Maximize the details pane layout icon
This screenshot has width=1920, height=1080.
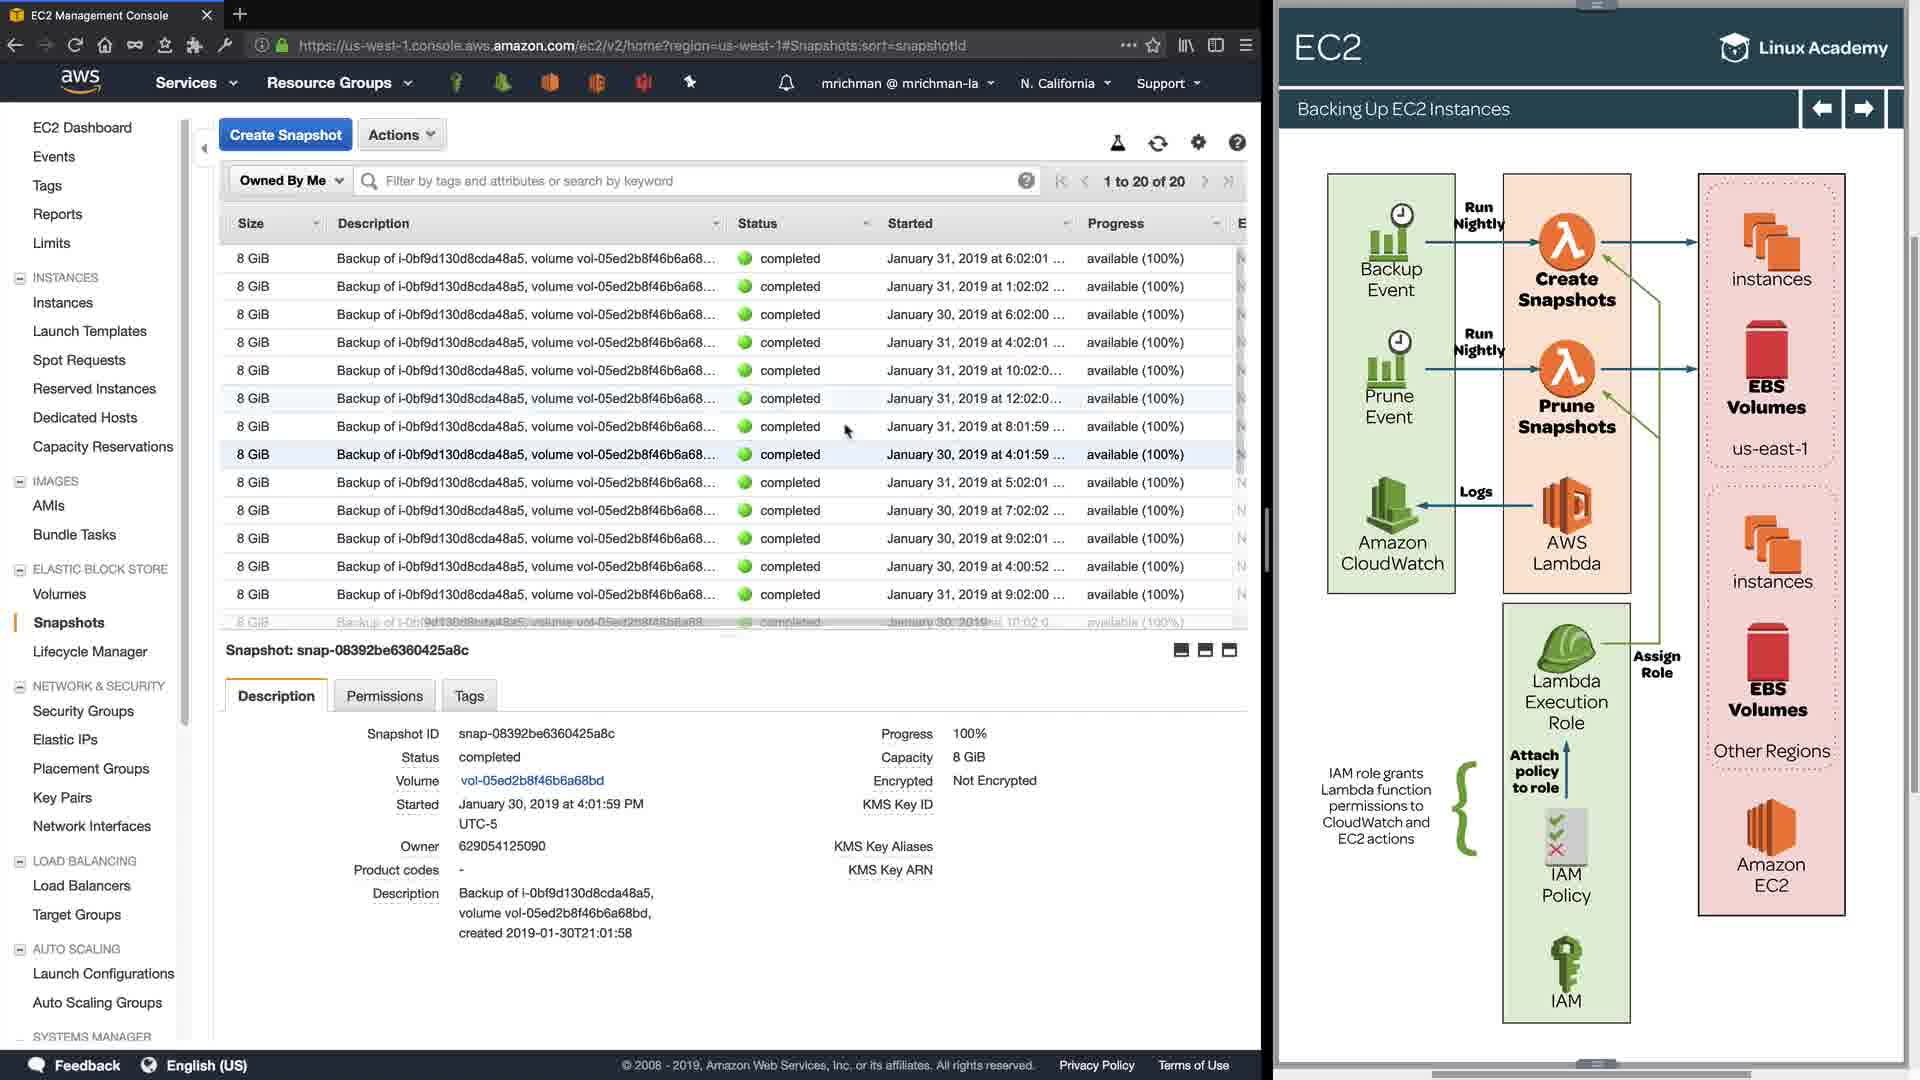(1230, 650)
